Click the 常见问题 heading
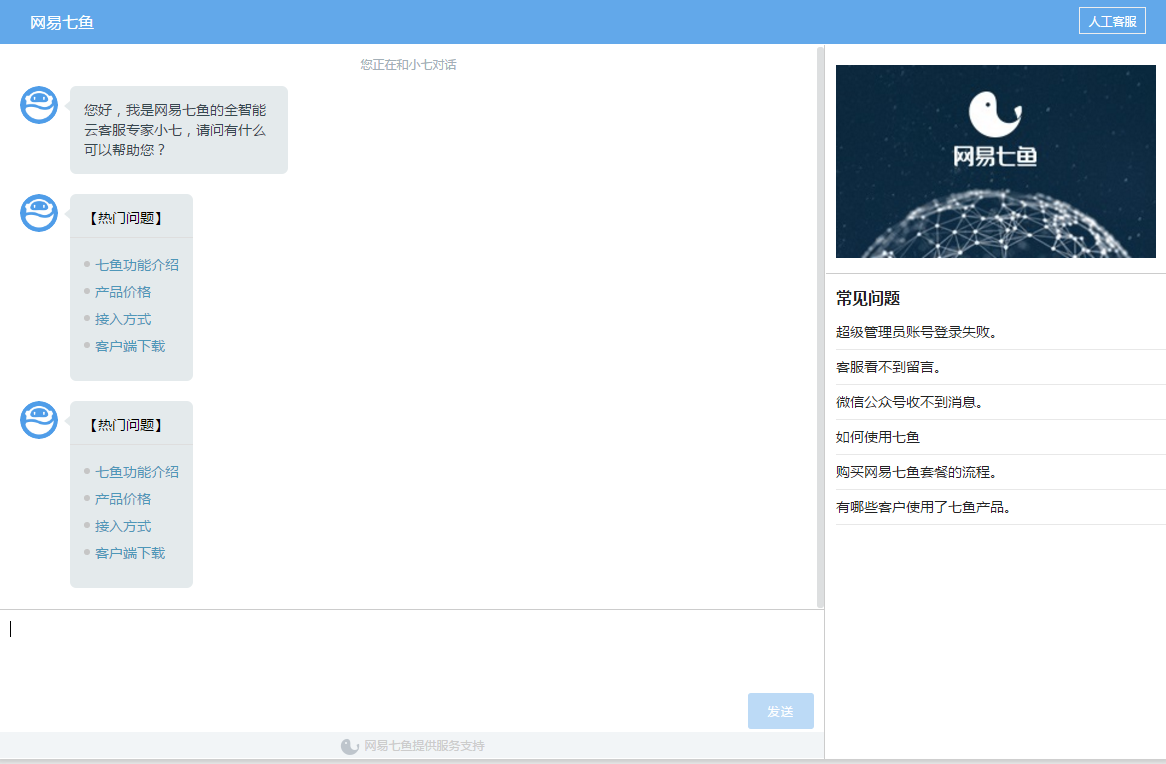Image resolution: width=1166 pixels, height=764 pixels. click(x=868, y=298)
